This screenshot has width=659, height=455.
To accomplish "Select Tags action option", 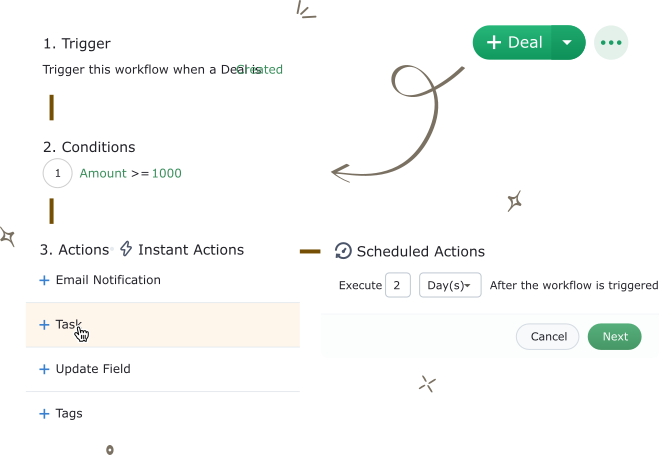I will pyautogui.click(x=163, y=414).
